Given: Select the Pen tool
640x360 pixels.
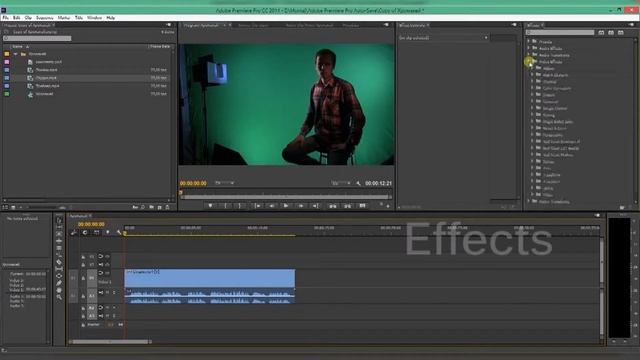Looking at the screenshot, I should tap(59, 283).
